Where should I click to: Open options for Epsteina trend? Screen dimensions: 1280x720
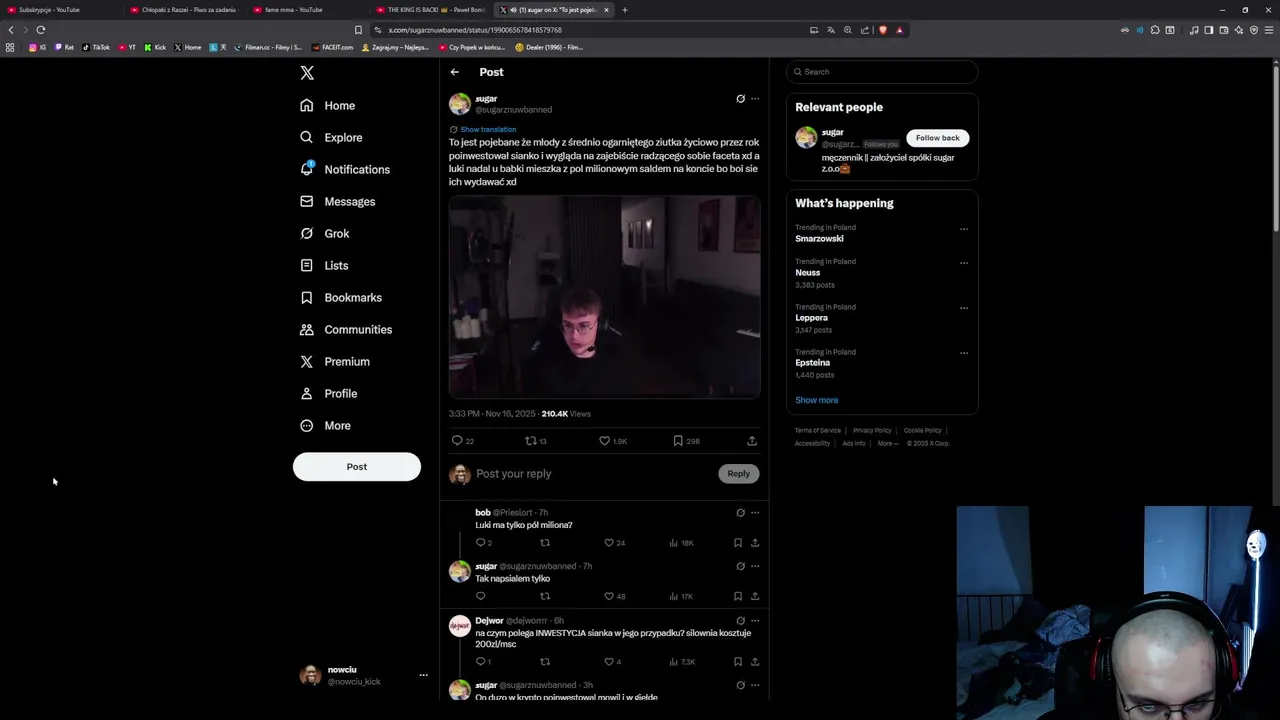[964, 353]
